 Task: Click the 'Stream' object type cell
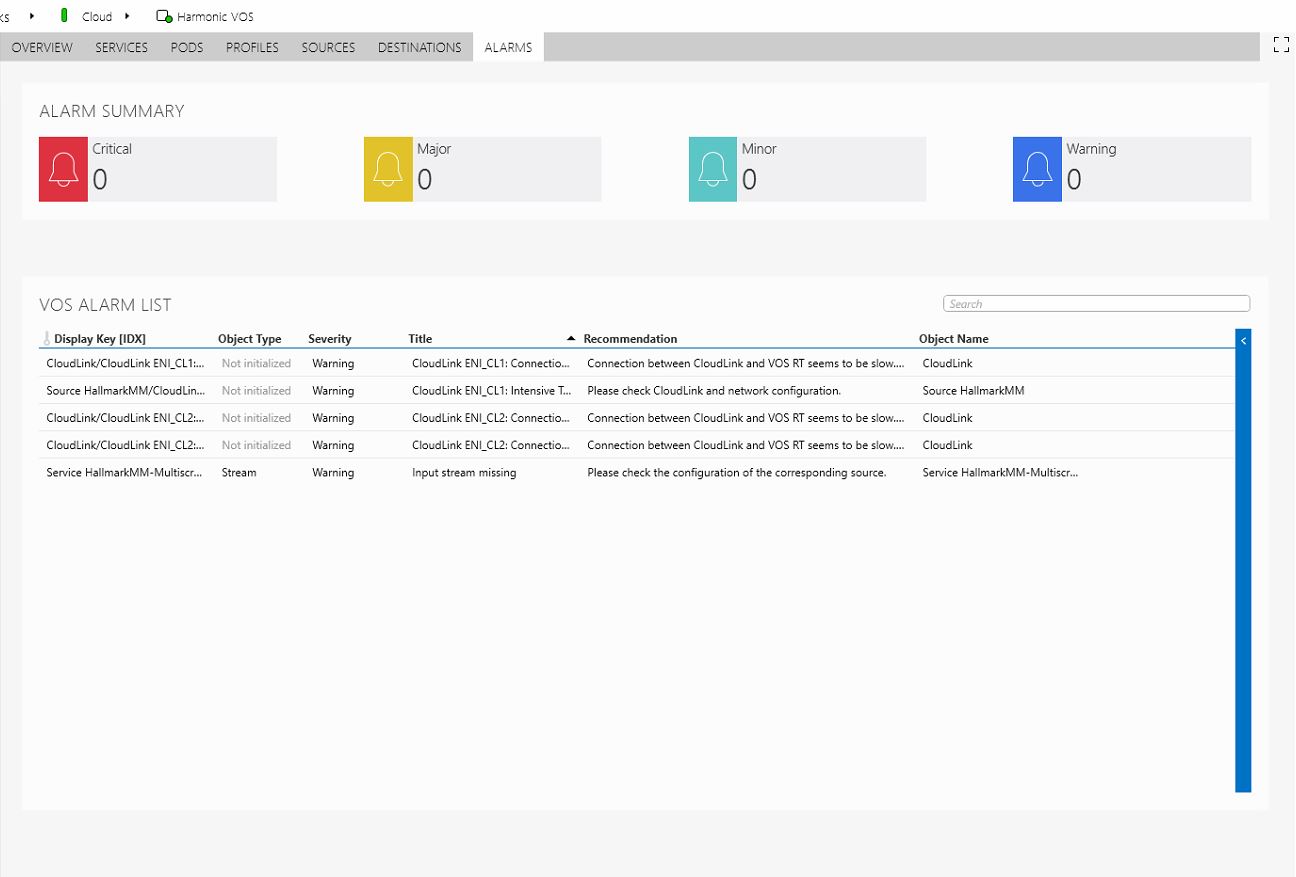(239, 473)
